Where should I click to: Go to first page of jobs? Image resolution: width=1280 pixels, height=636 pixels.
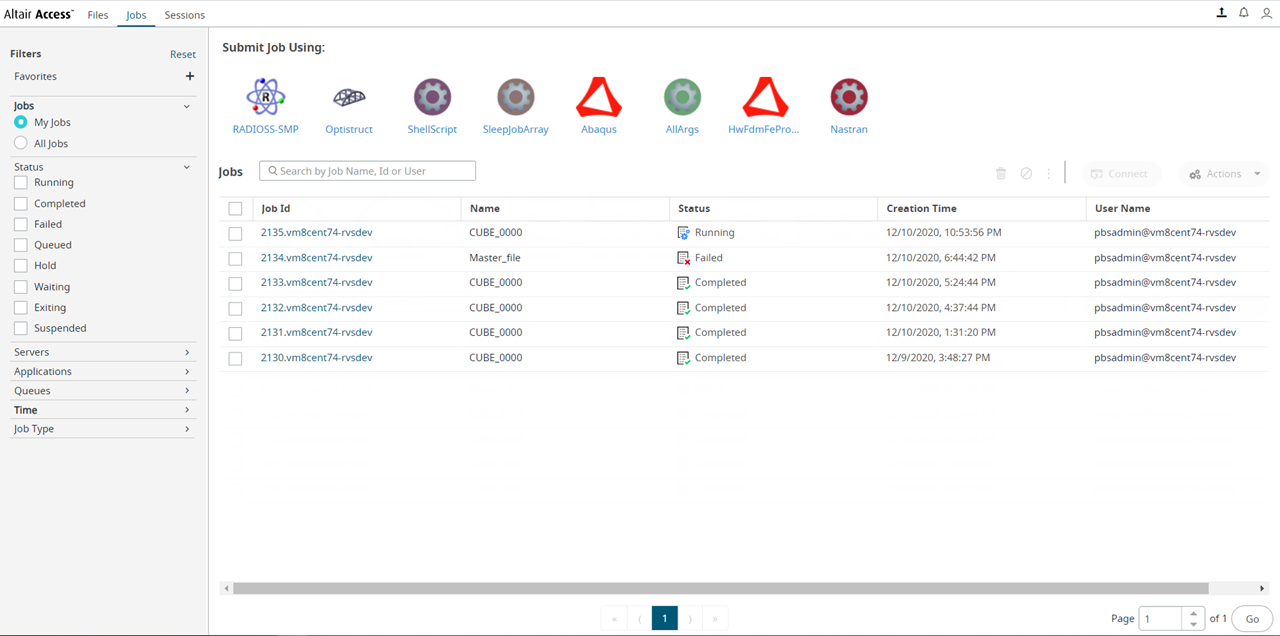pyautogui.click(x=614, y=619)
